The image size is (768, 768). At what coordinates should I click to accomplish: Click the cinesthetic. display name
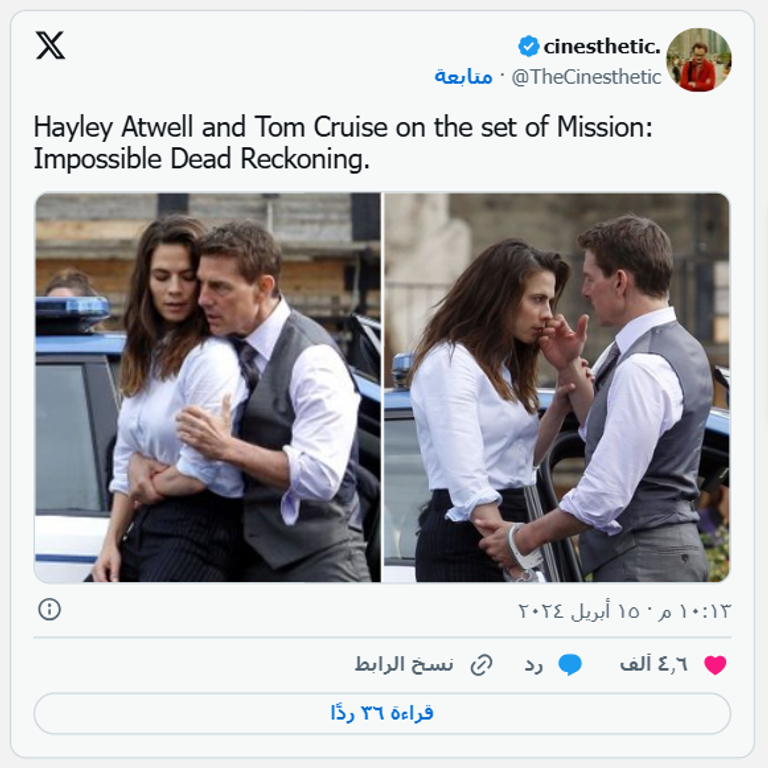tap(602, 46)
